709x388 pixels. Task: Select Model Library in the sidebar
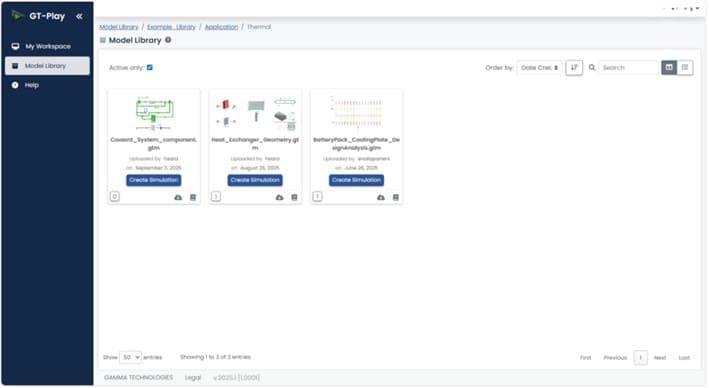[47, 66]
